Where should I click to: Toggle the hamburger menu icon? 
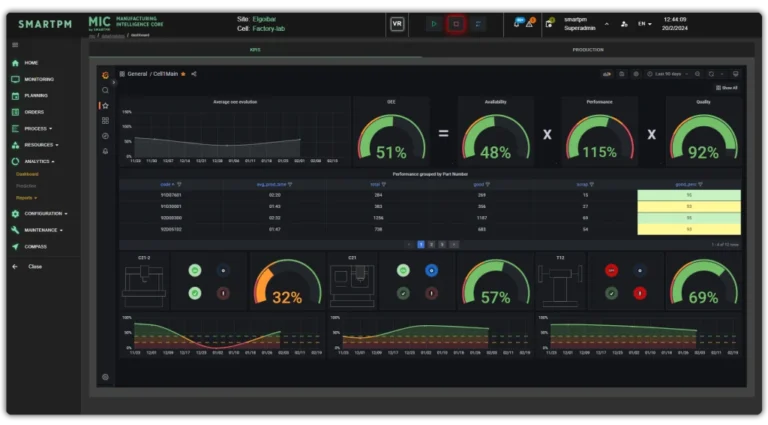[x=15, y=45]
